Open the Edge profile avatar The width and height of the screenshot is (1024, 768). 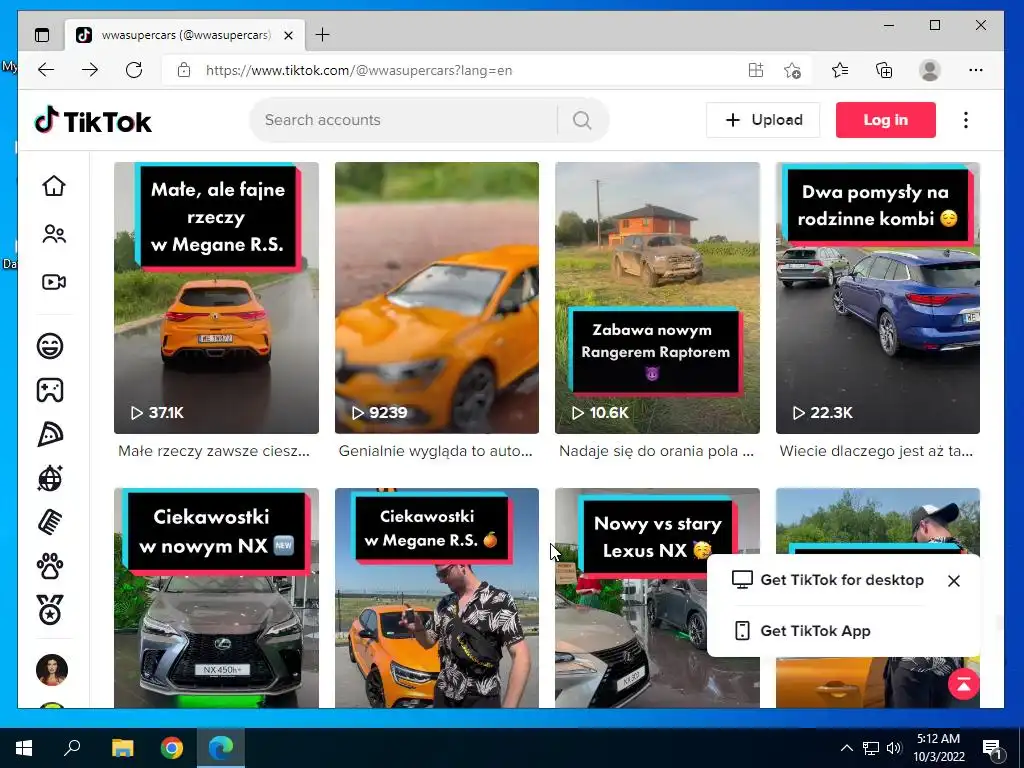929,70
